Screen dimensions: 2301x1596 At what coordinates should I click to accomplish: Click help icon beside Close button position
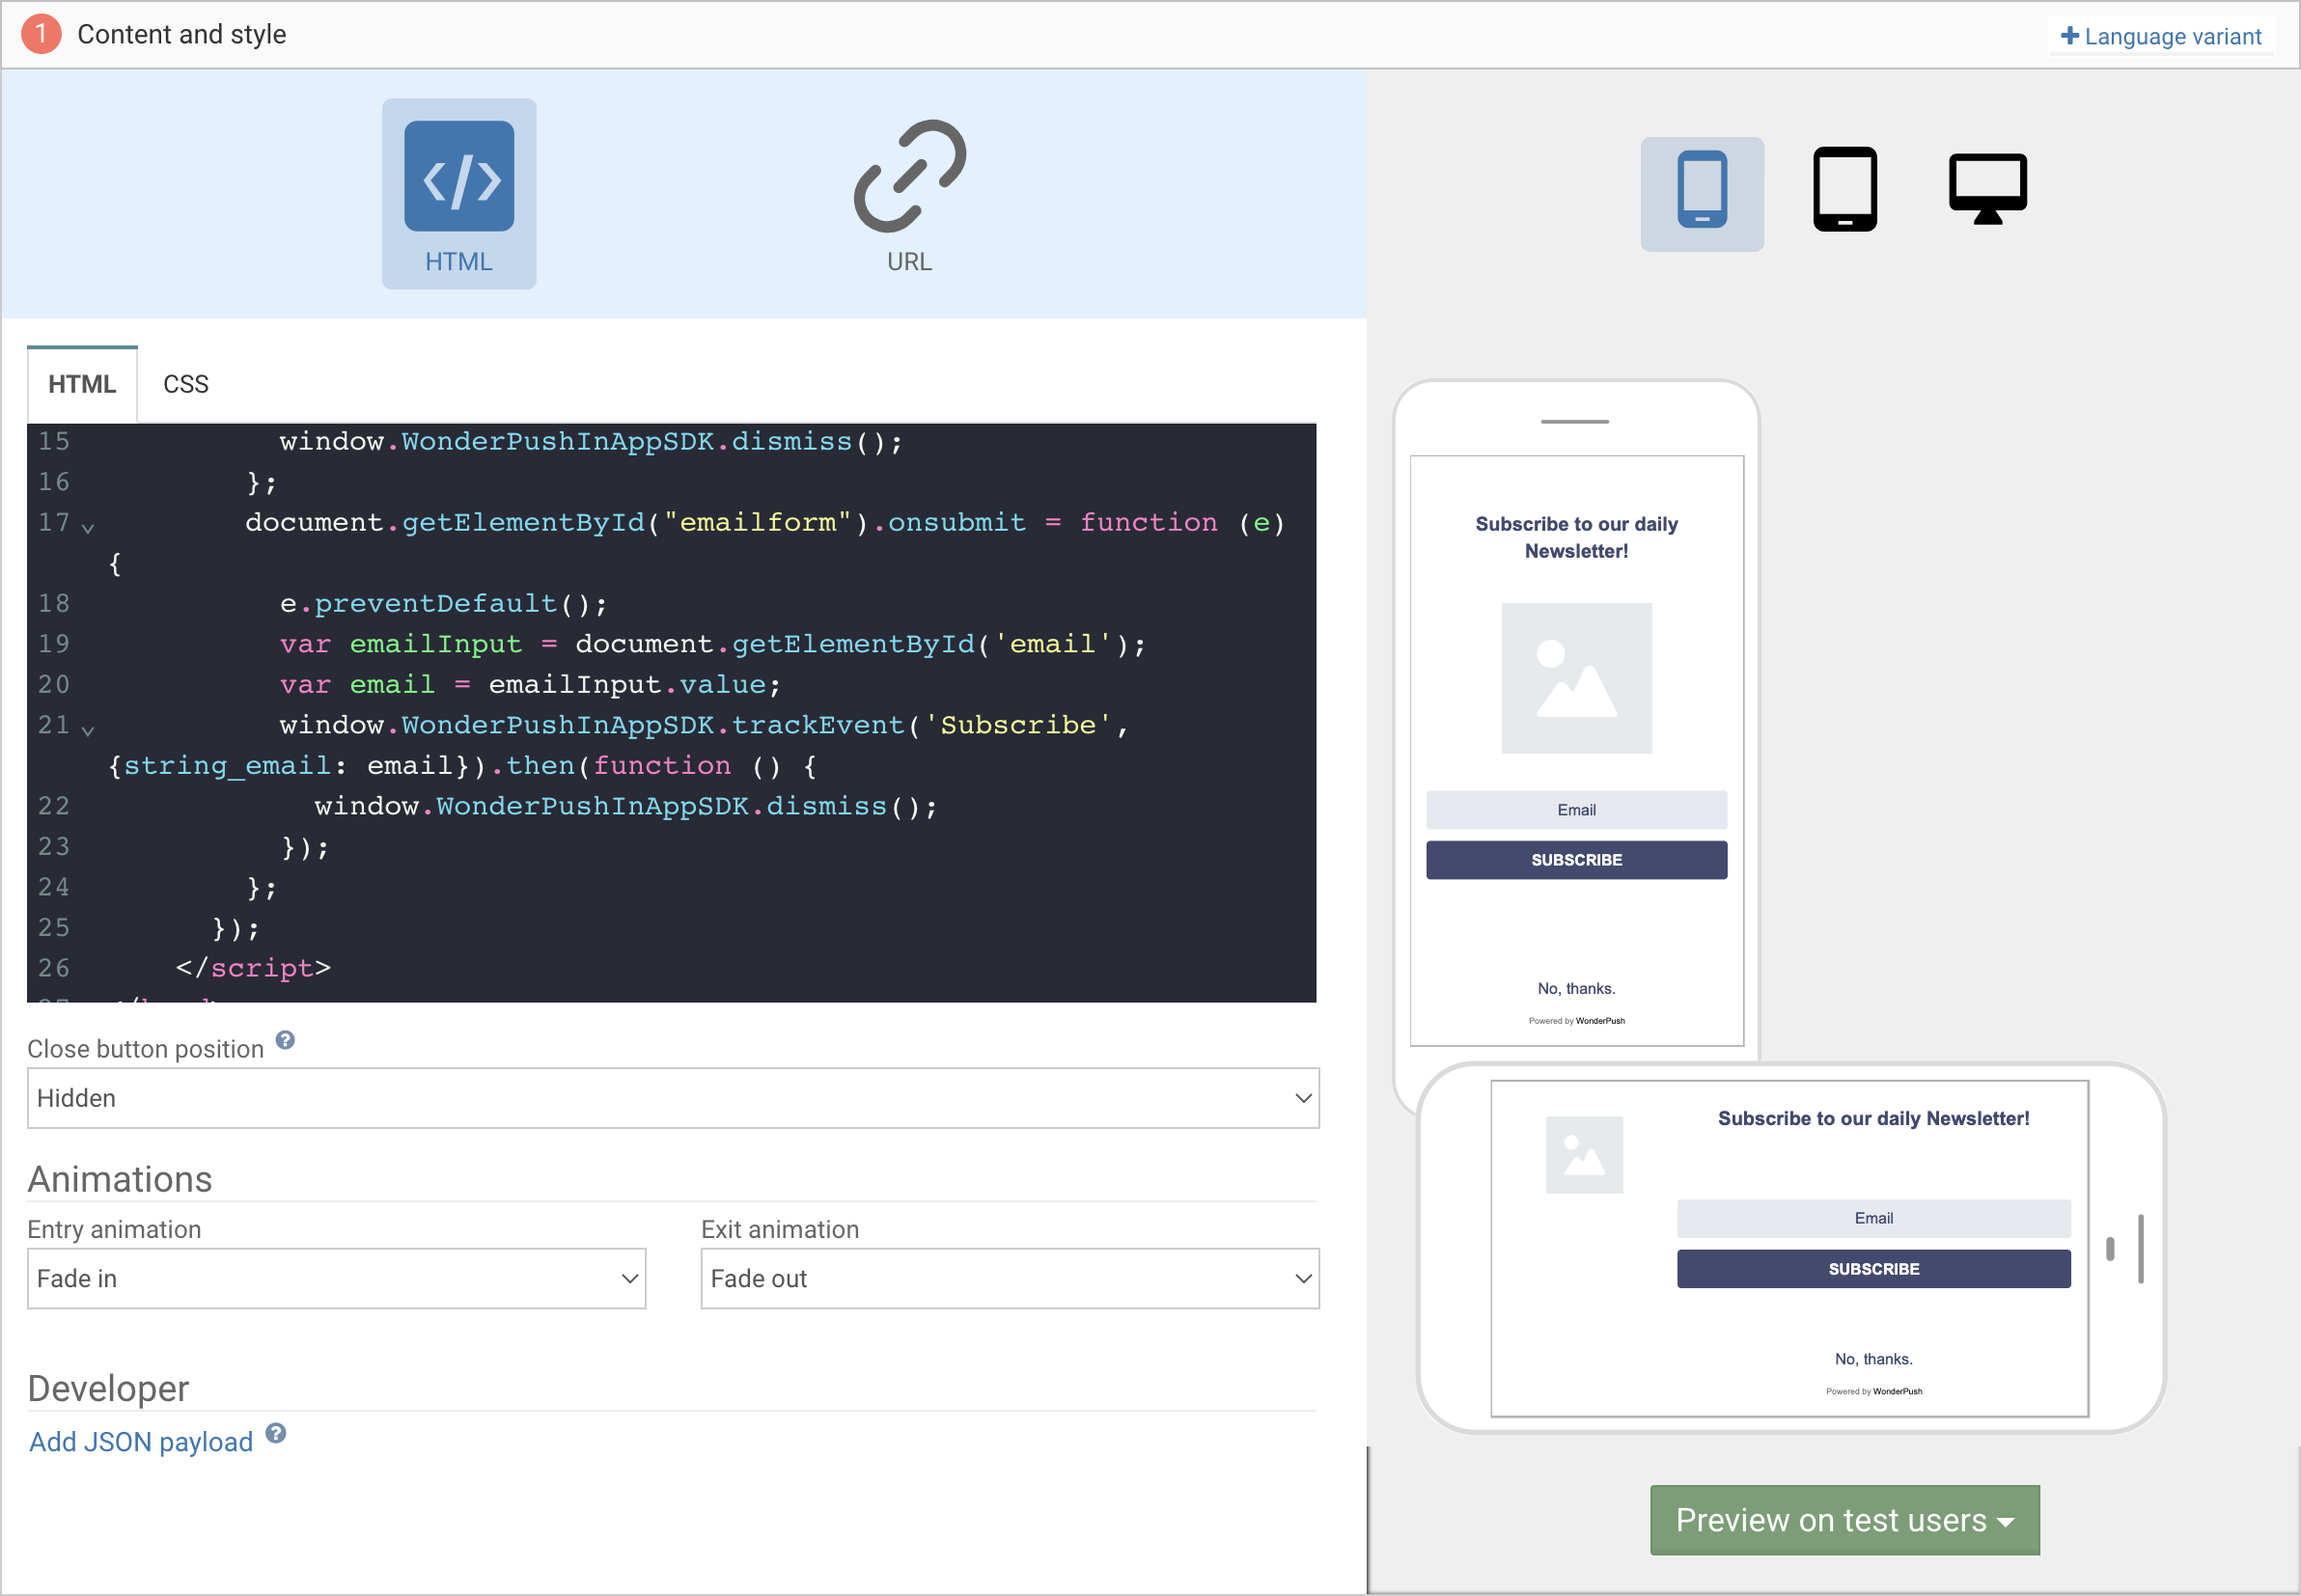pyautogui.click(x=285, y=1041)
